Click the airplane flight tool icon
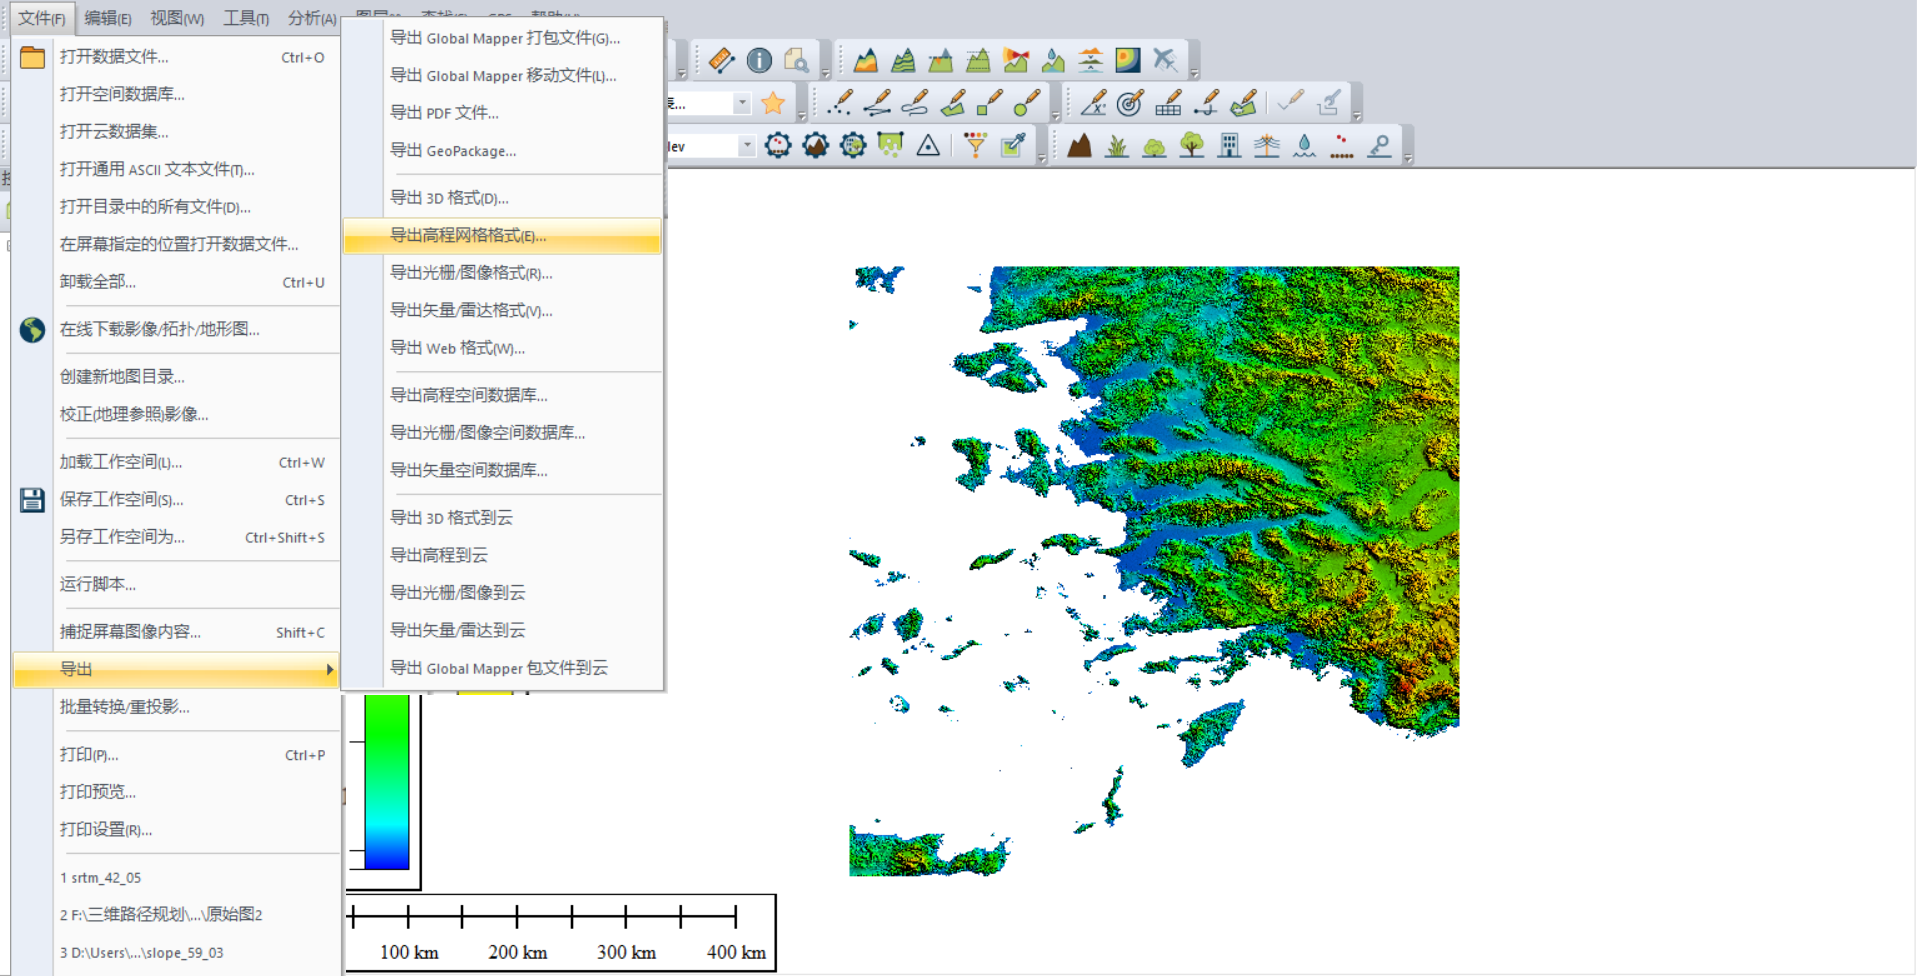Image resolution: width=1917 pixels, height=976 pixels. (1165, 60)
